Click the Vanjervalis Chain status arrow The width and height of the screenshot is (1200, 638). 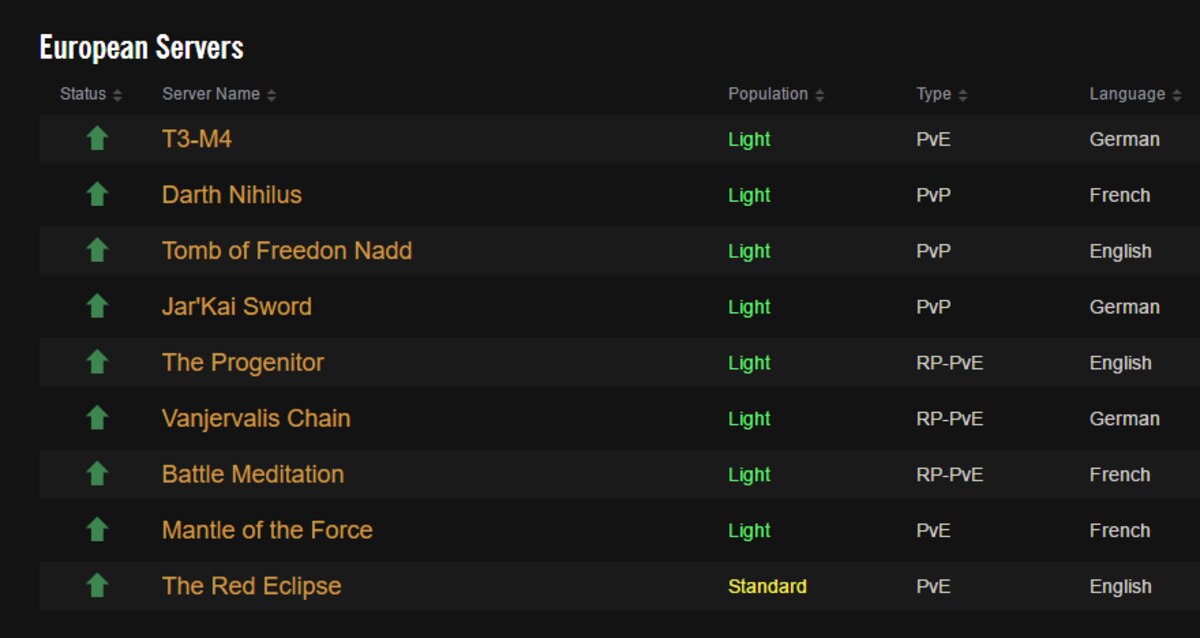tap(97, 418)
